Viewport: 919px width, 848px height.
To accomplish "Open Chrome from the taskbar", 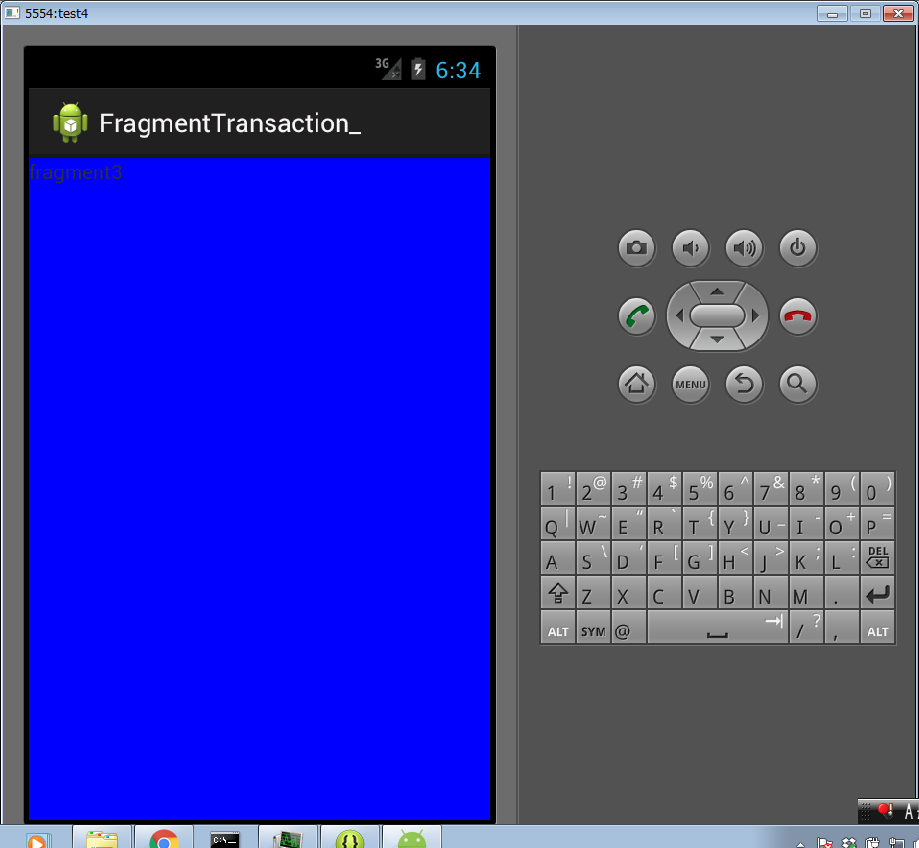I will (x=164, y=839).
